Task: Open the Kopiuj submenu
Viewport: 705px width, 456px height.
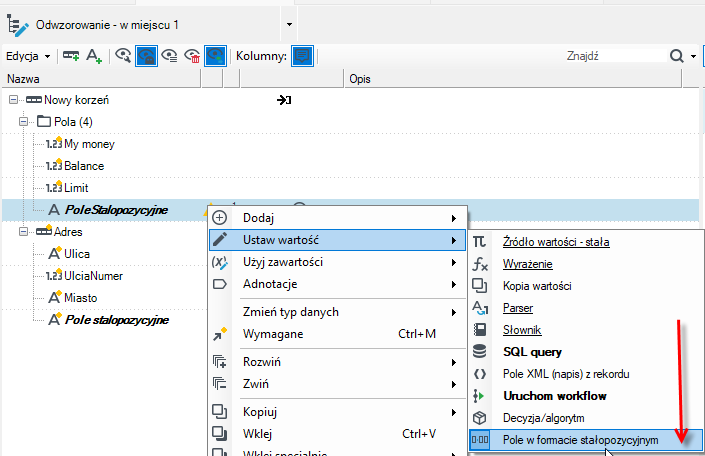Action: click(x=338, y=412)
